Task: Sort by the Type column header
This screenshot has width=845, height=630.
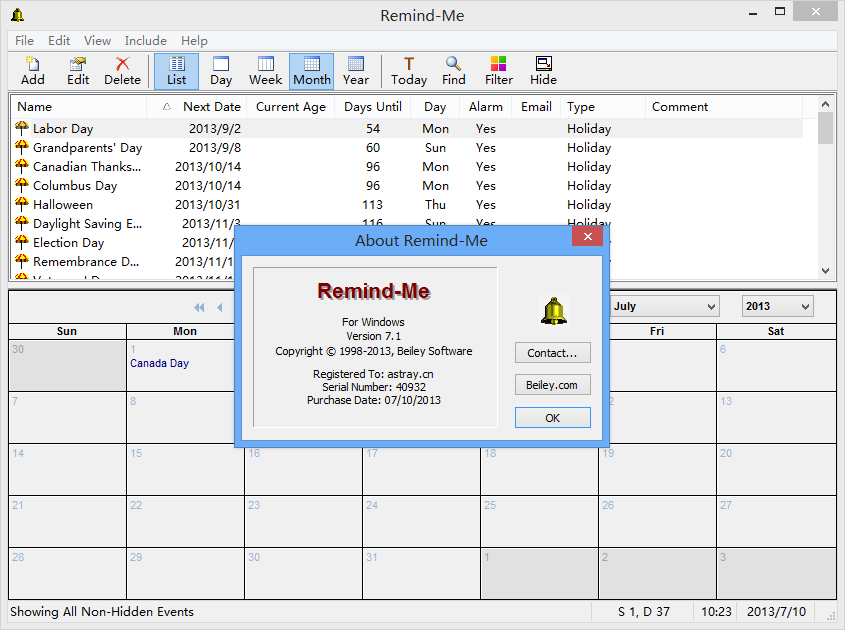Action: coord(602,107)
